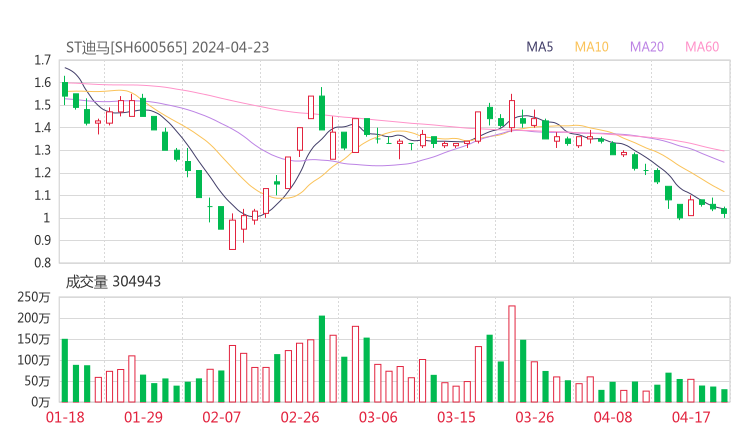Select the 1.6 price axis label
740x440 pixels.
pos(42,83)
